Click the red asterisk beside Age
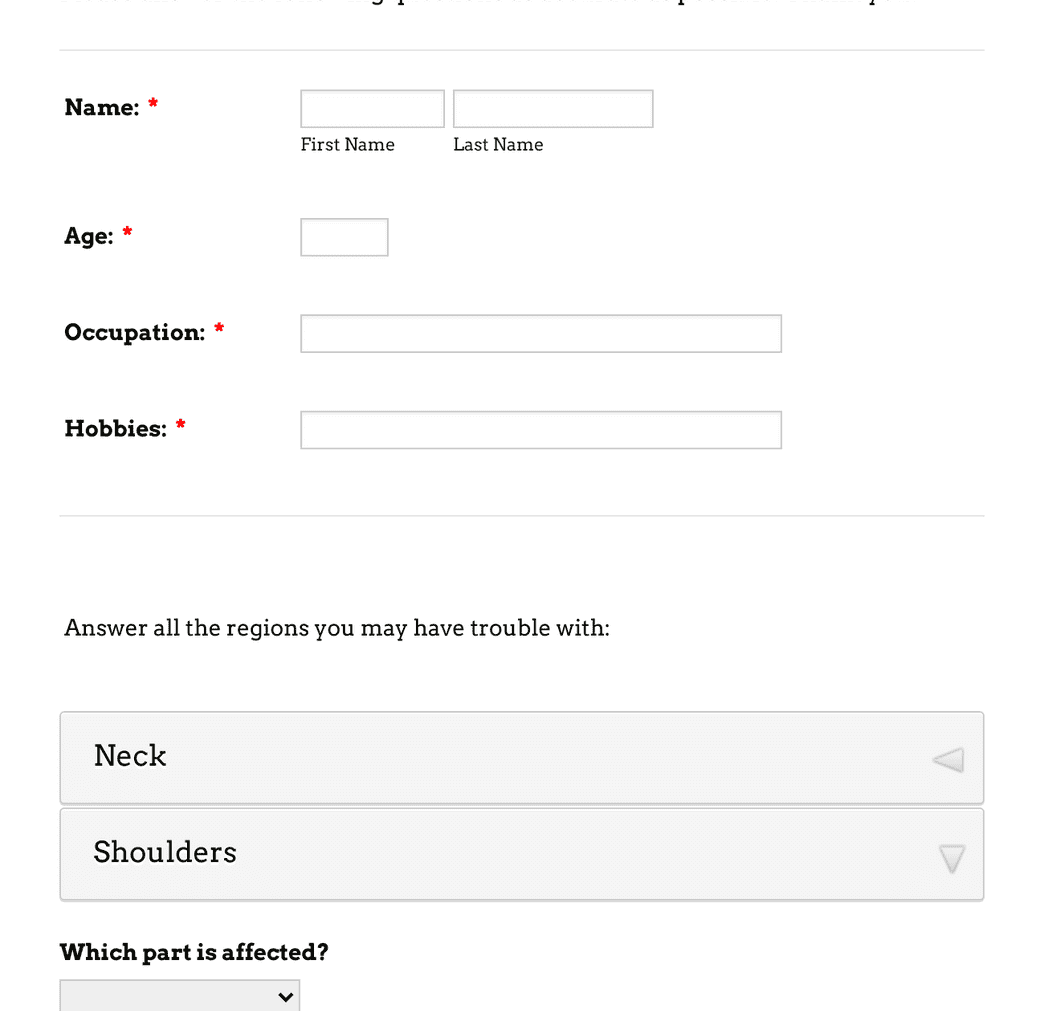The width and height of the screenshot is (1044, 1011). tap(127, 232)
